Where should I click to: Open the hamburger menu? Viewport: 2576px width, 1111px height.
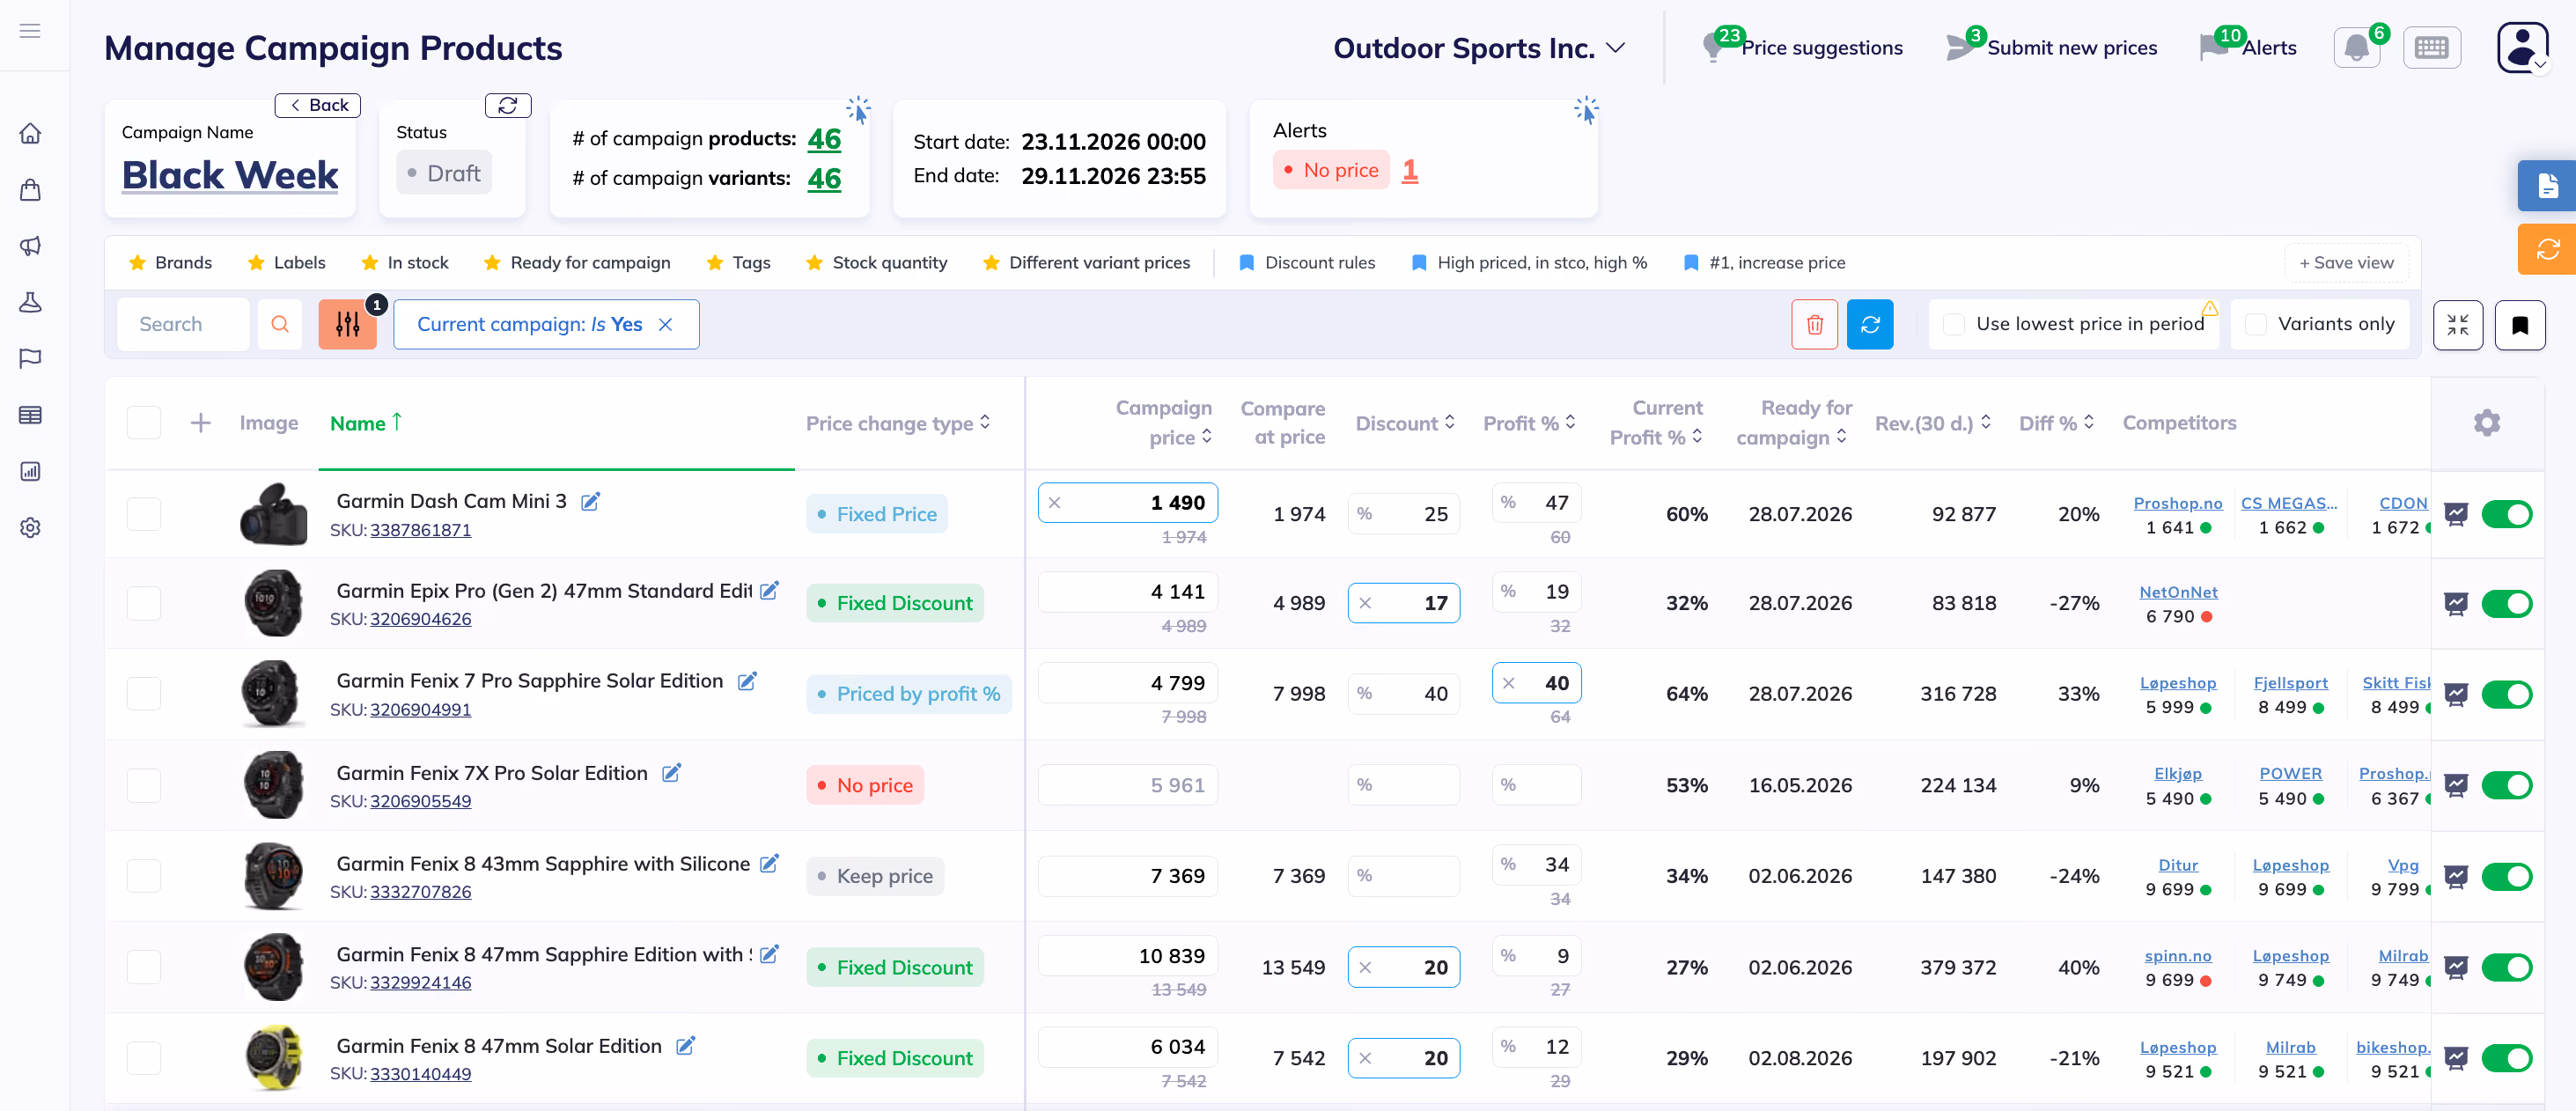[x=30, y=31]
